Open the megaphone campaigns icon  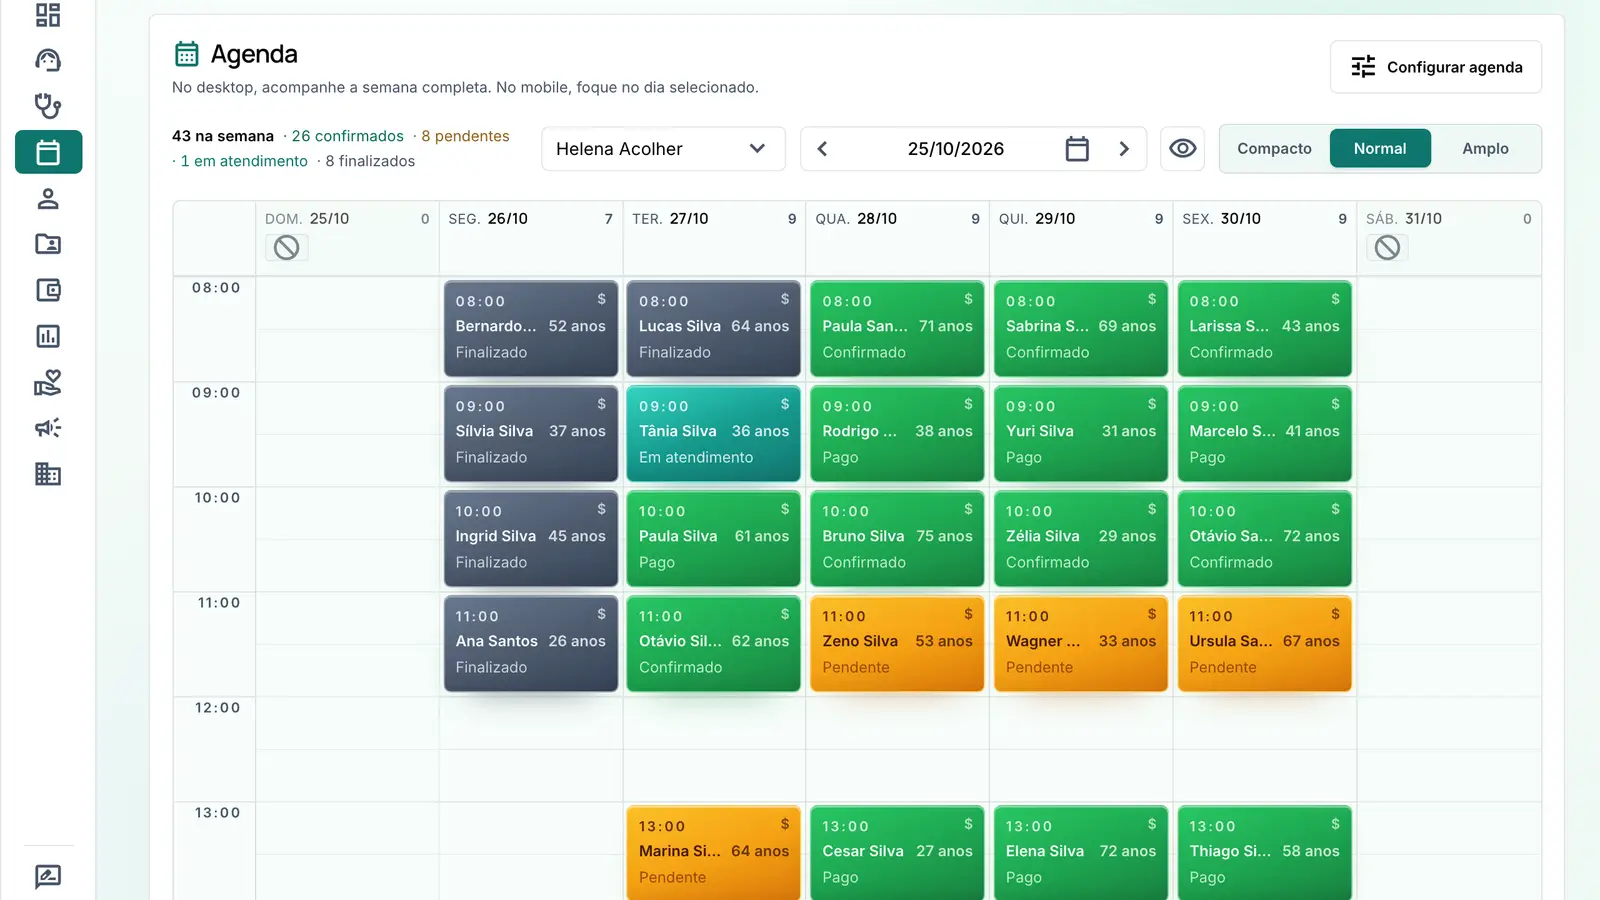tap(48, 428)
